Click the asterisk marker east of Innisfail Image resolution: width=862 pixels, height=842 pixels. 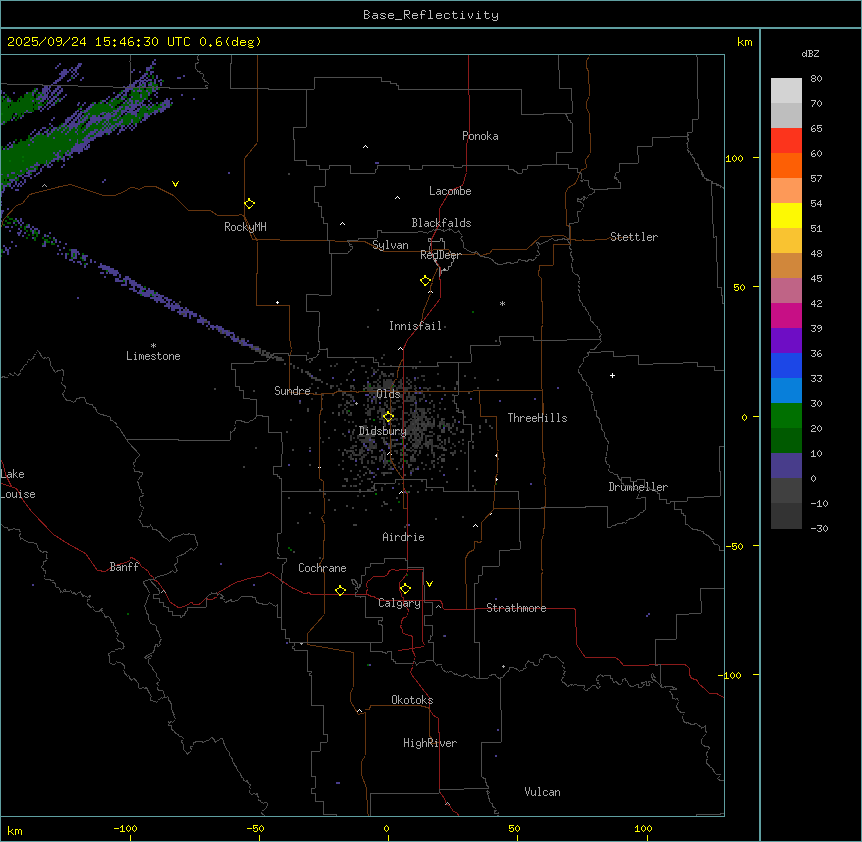(x=502, y=304)
